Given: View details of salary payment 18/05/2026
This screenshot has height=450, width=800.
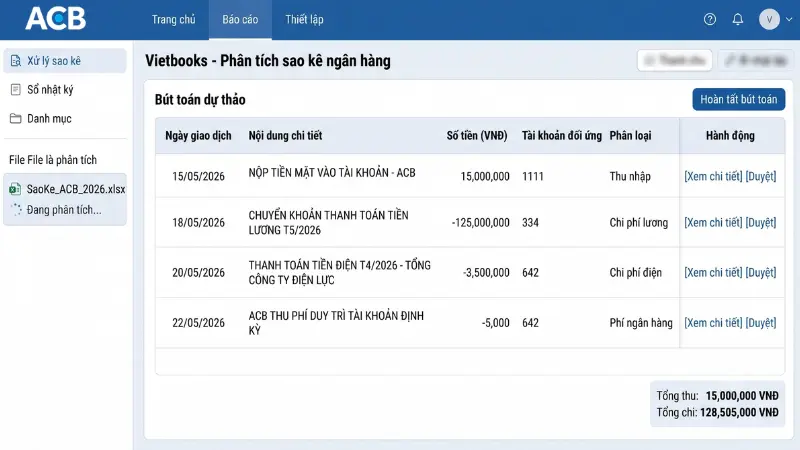Looking at the screenshot, I should click(713, 223).
